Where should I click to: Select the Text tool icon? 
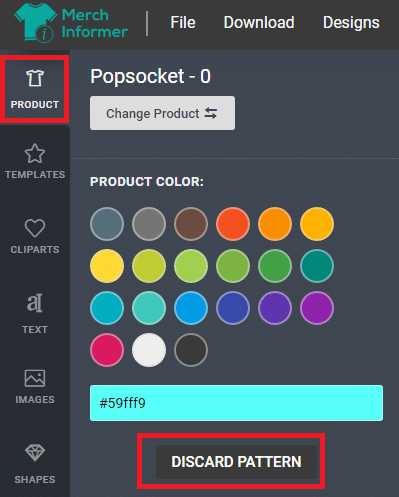pos(35,303)
